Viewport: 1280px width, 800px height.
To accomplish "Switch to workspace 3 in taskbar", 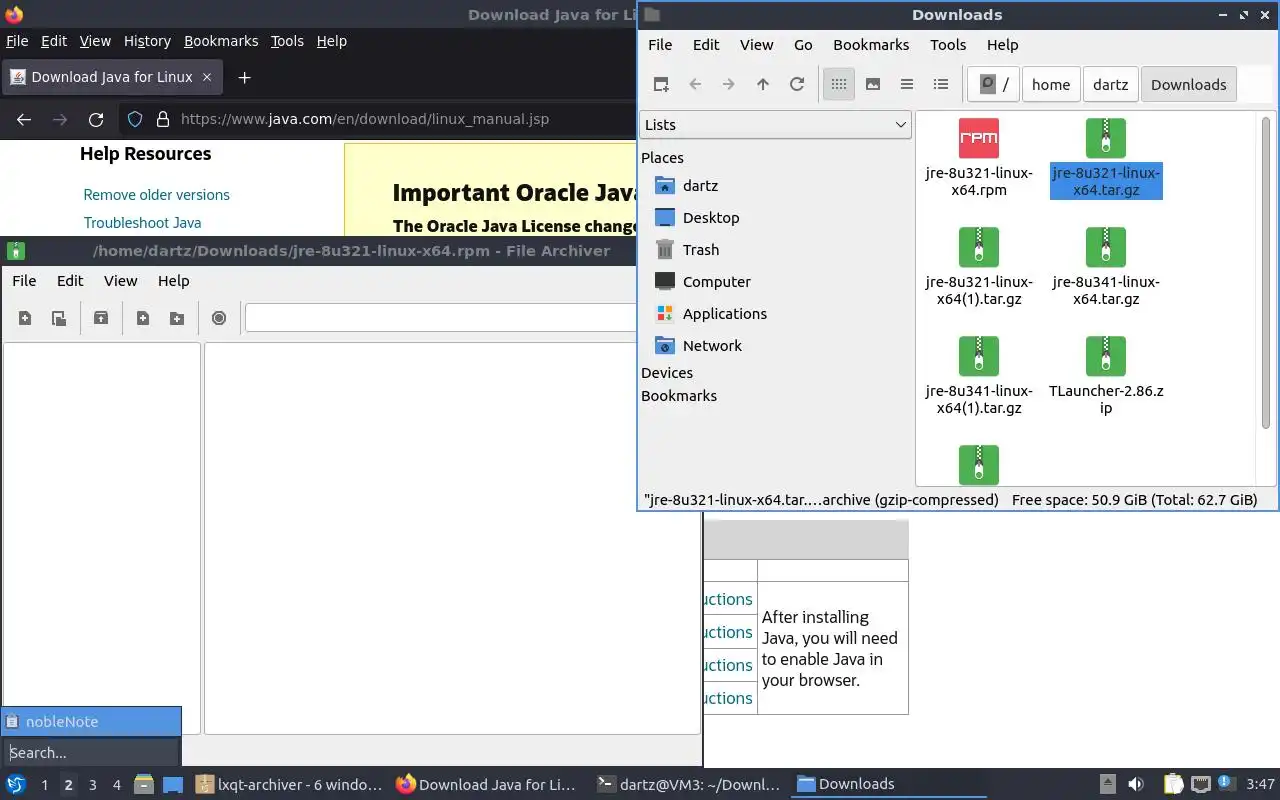I will coord(92,785).
